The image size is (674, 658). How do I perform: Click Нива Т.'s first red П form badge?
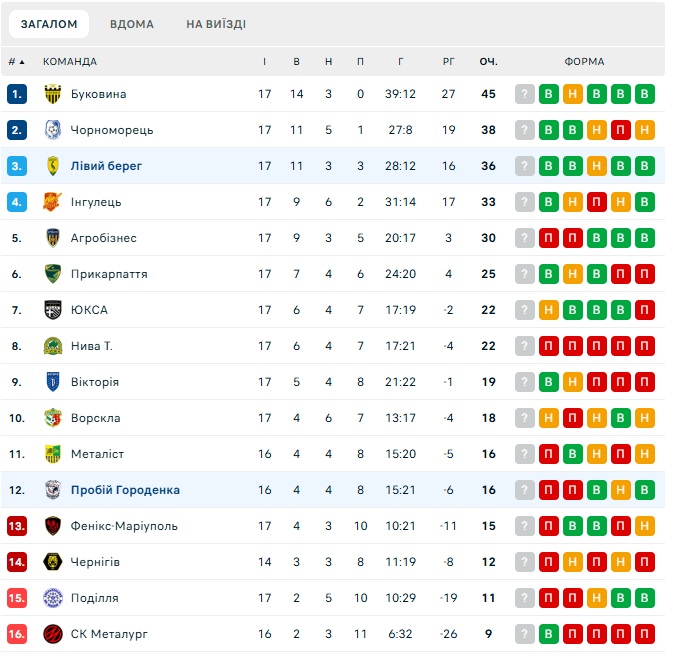tap(549, 346)
